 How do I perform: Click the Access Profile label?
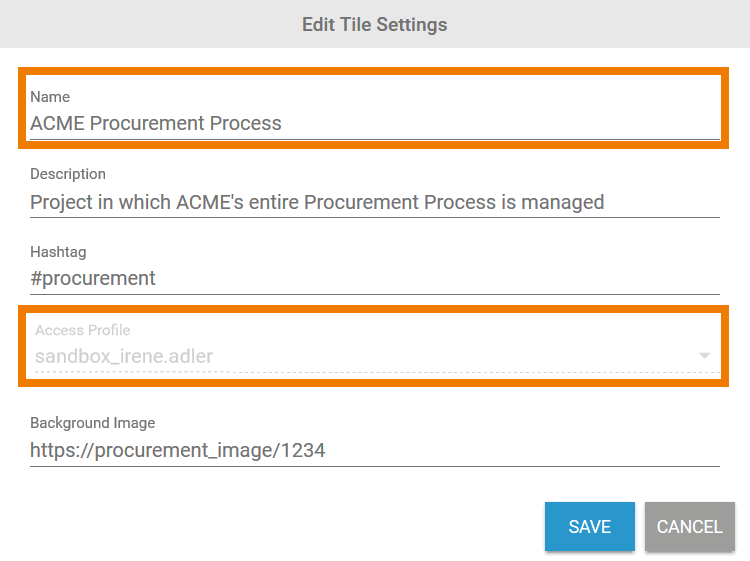click(x=83, y=330)
